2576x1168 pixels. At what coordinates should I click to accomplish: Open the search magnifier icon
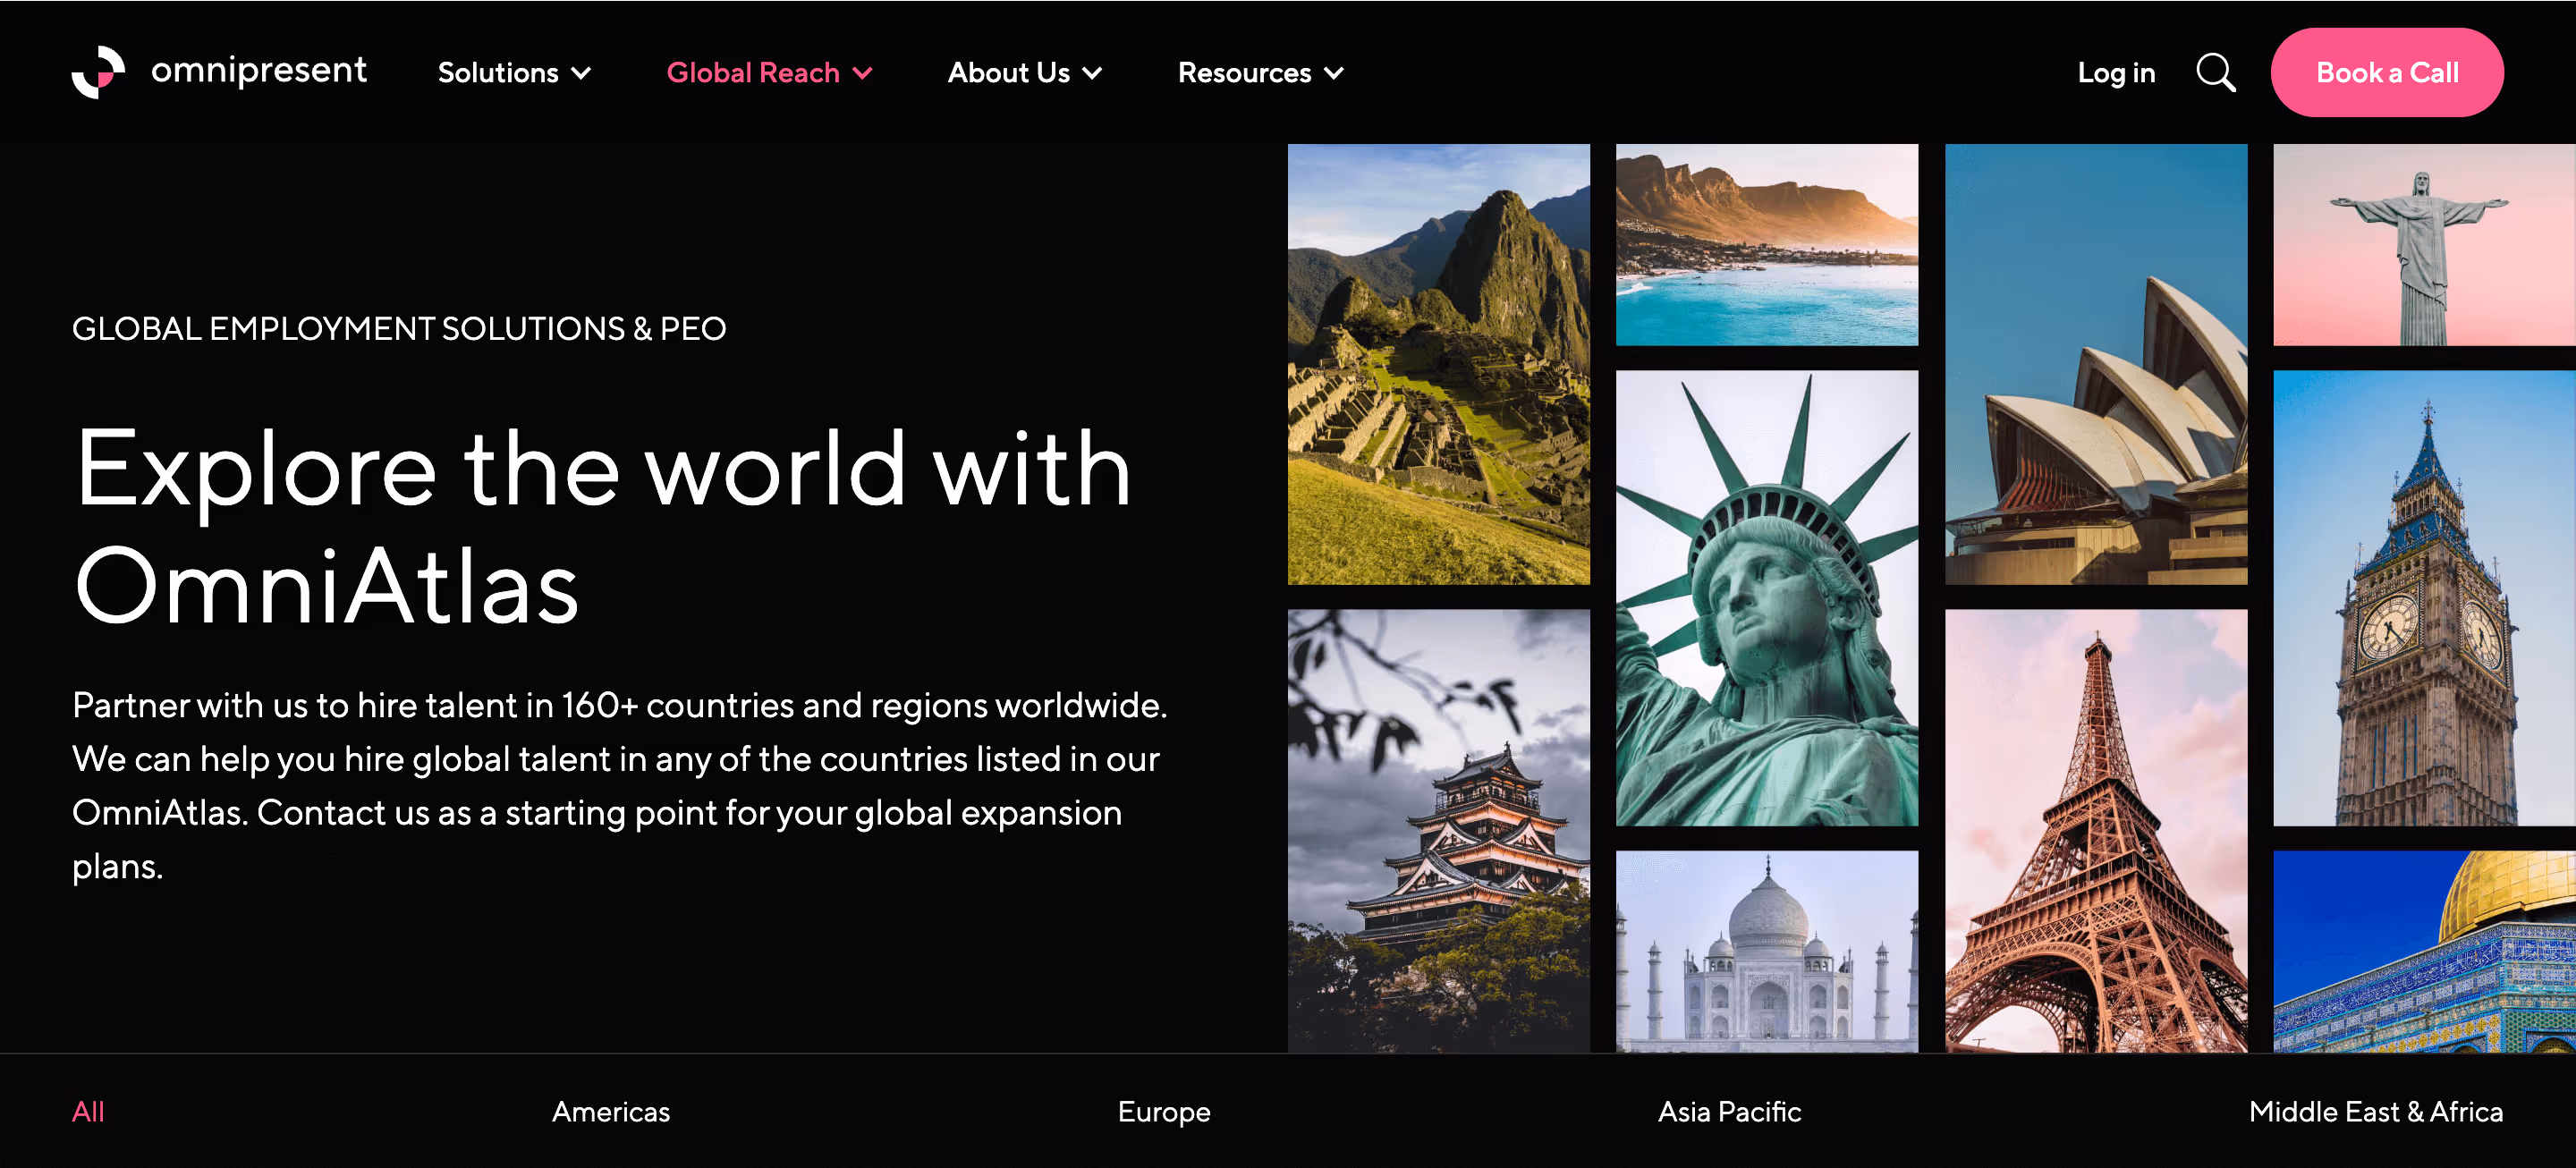click(x=2215, y=73)
